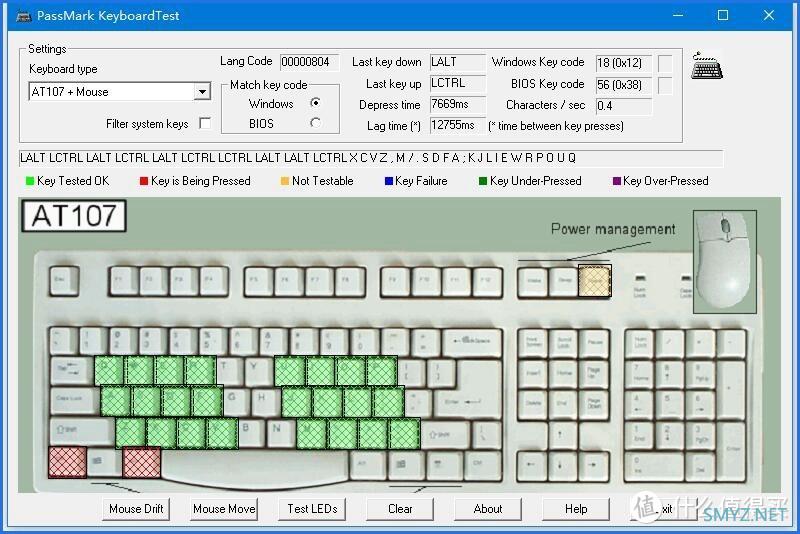Select the Windows match key code radio
Viewport: 800px width, 534px height.
315,103
